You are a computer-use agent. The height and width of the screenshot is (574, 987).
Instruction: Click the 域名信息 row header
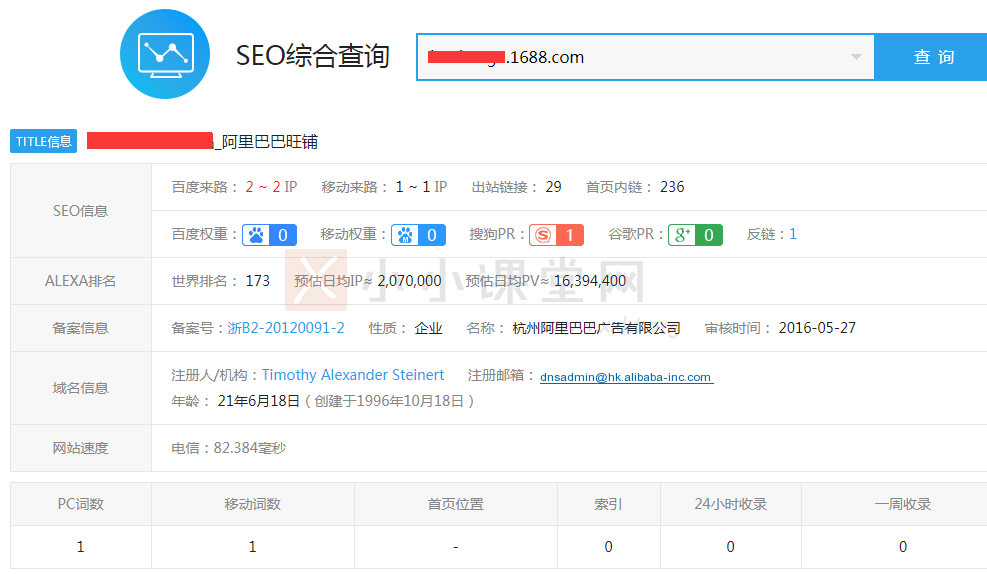tap(81, 388)
